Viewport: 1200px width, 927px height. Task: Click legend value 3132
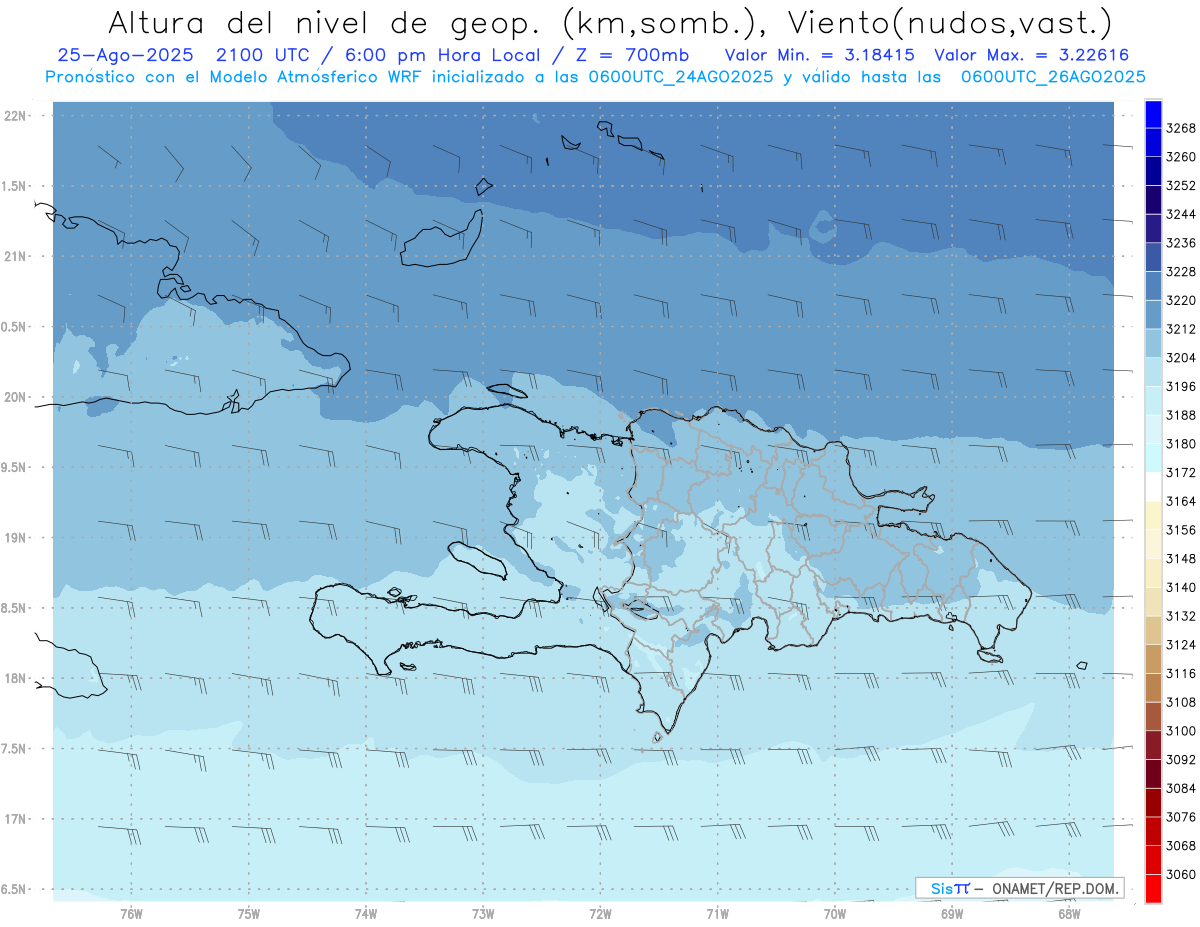[1181, 616]
